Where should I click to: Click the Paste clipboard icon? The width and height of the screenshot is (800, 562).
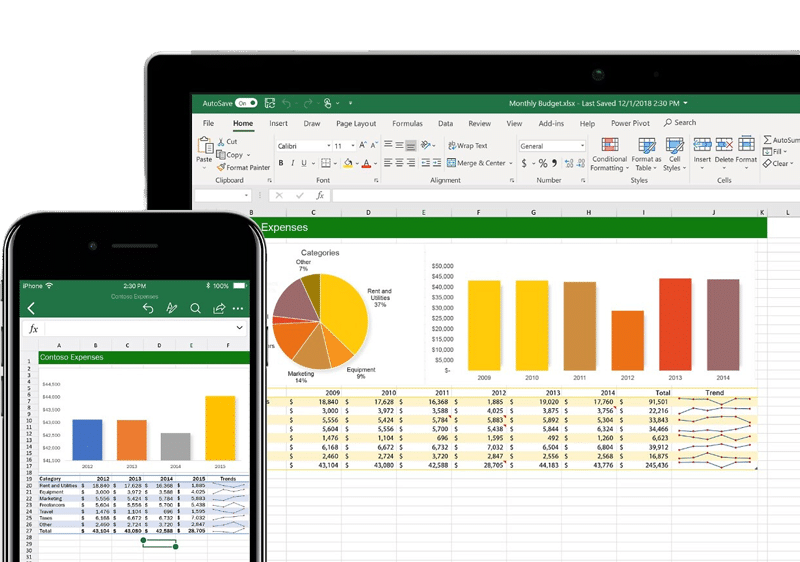[x=205, y=145]
